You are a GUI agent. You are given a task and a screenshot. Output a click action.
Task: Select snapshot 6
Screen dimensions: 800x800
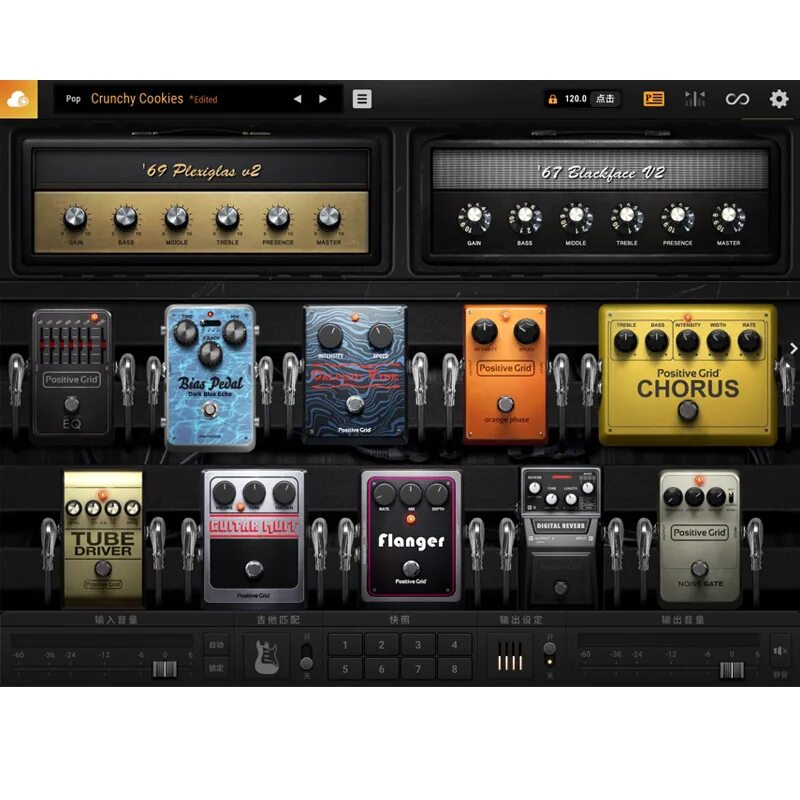(381, 668)
